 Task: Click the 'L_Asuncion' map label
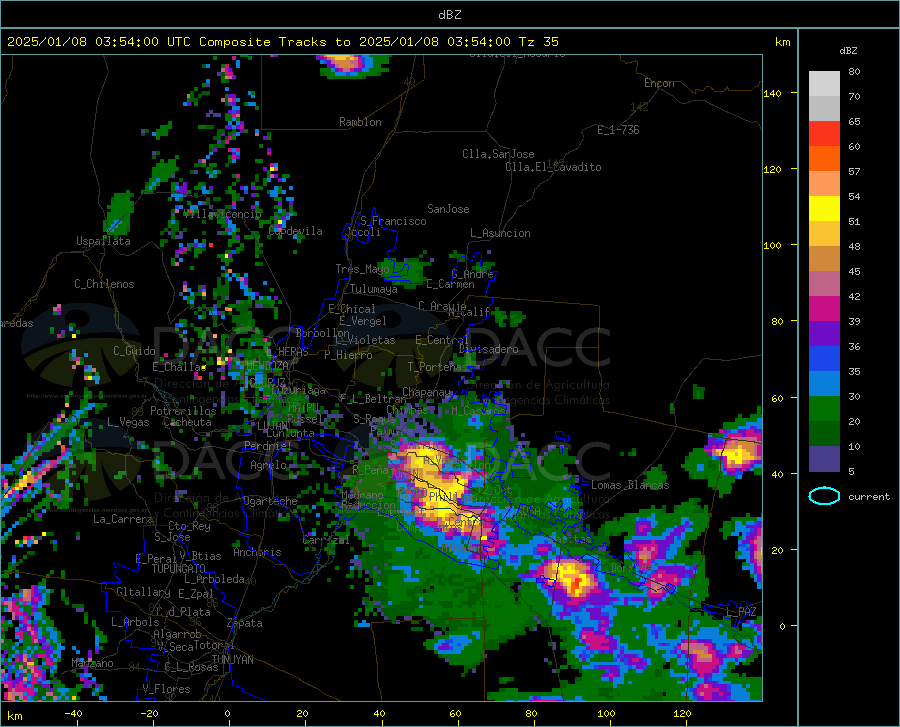pyautogui.click(x=500, y=233)
